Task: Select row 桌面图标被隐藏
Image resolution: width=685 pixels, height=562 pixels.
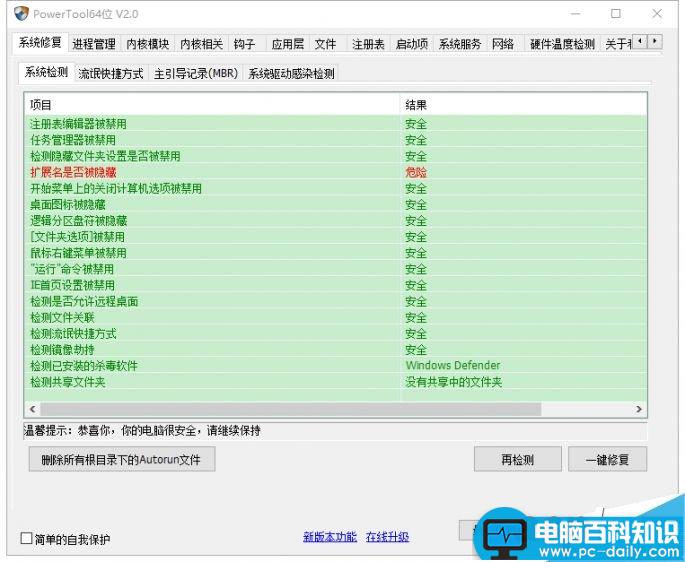Action: coord(336,205)
